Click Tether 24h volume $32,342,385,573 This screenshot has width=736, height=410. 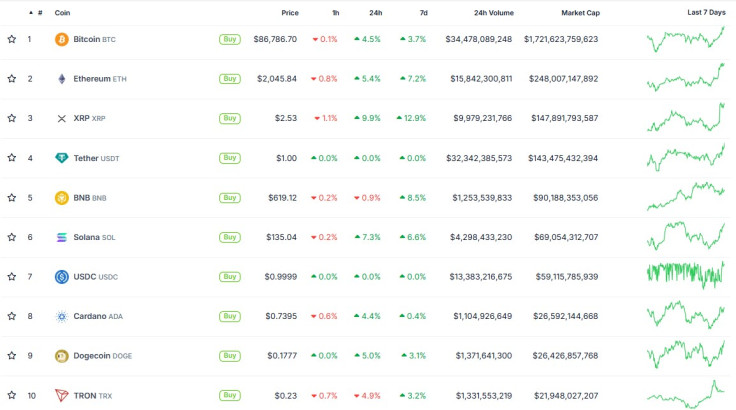point(479,158)
